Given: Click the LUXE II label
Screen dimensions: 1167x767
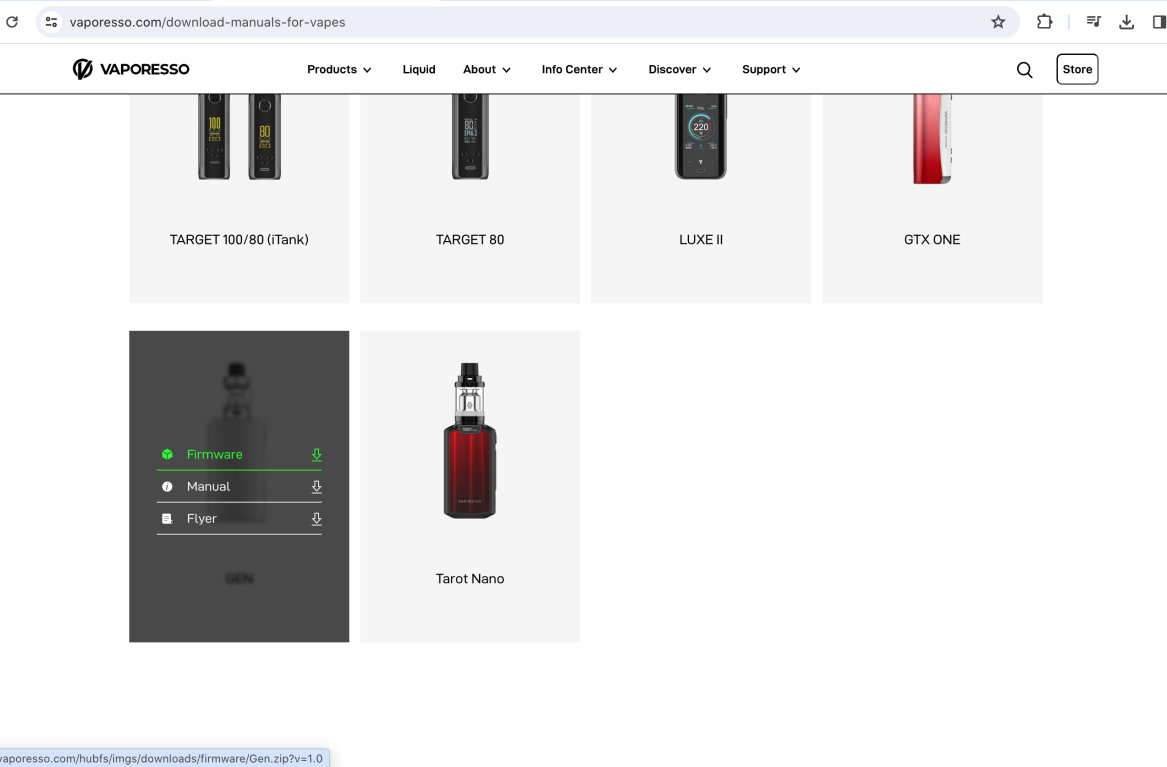Looking at the screenshot, I should point(701,240).
